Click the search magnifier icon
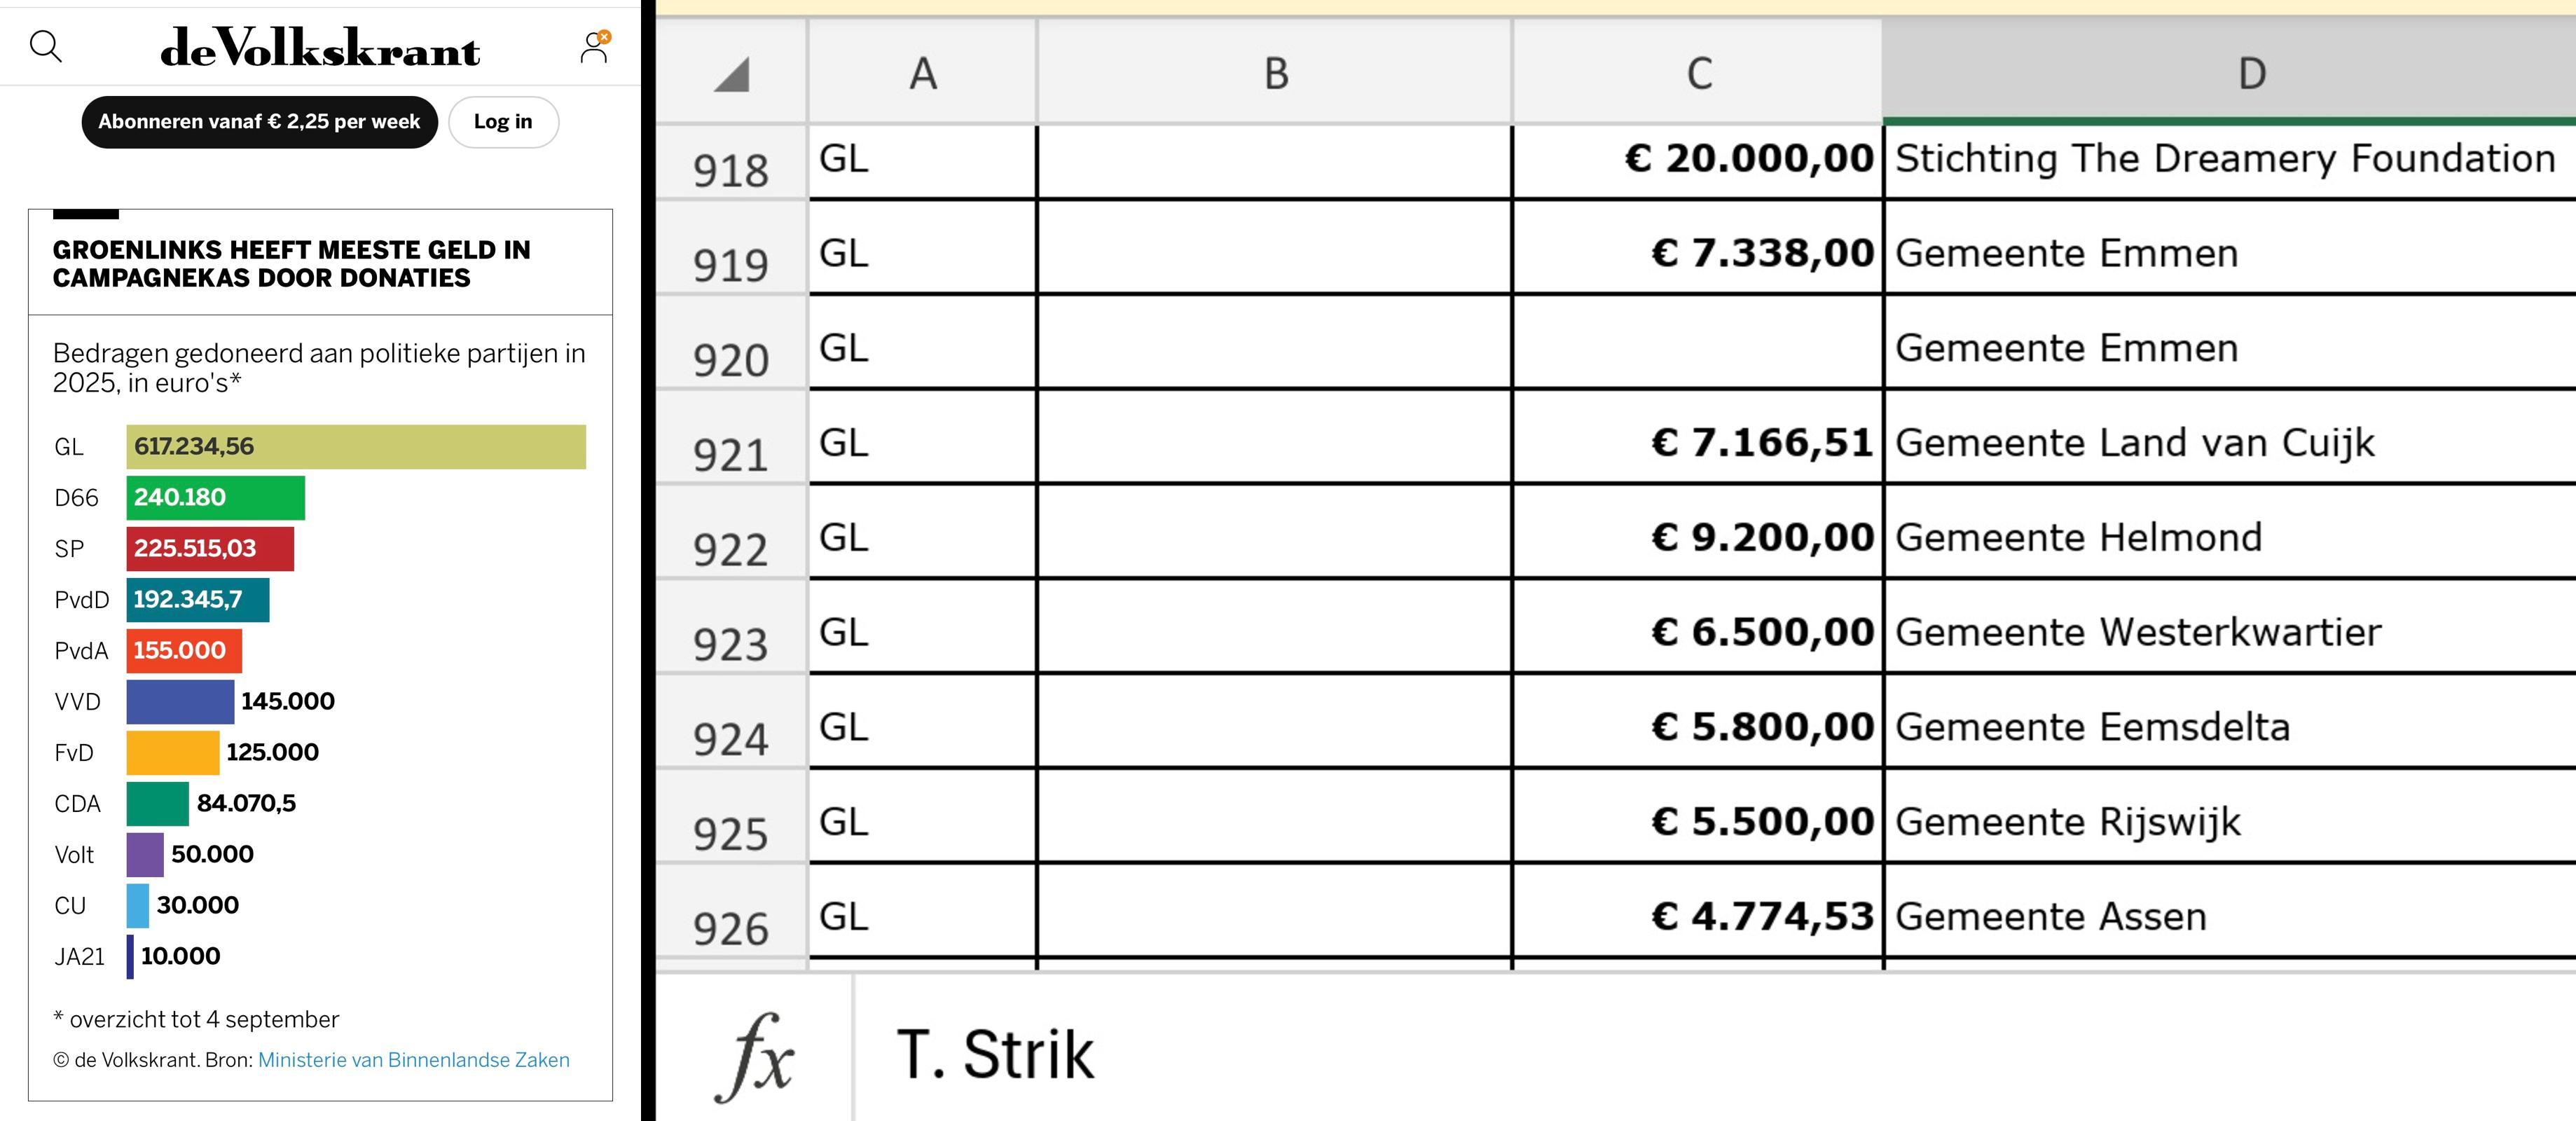The image size is (2576, 1121). [x=46, y=46]
